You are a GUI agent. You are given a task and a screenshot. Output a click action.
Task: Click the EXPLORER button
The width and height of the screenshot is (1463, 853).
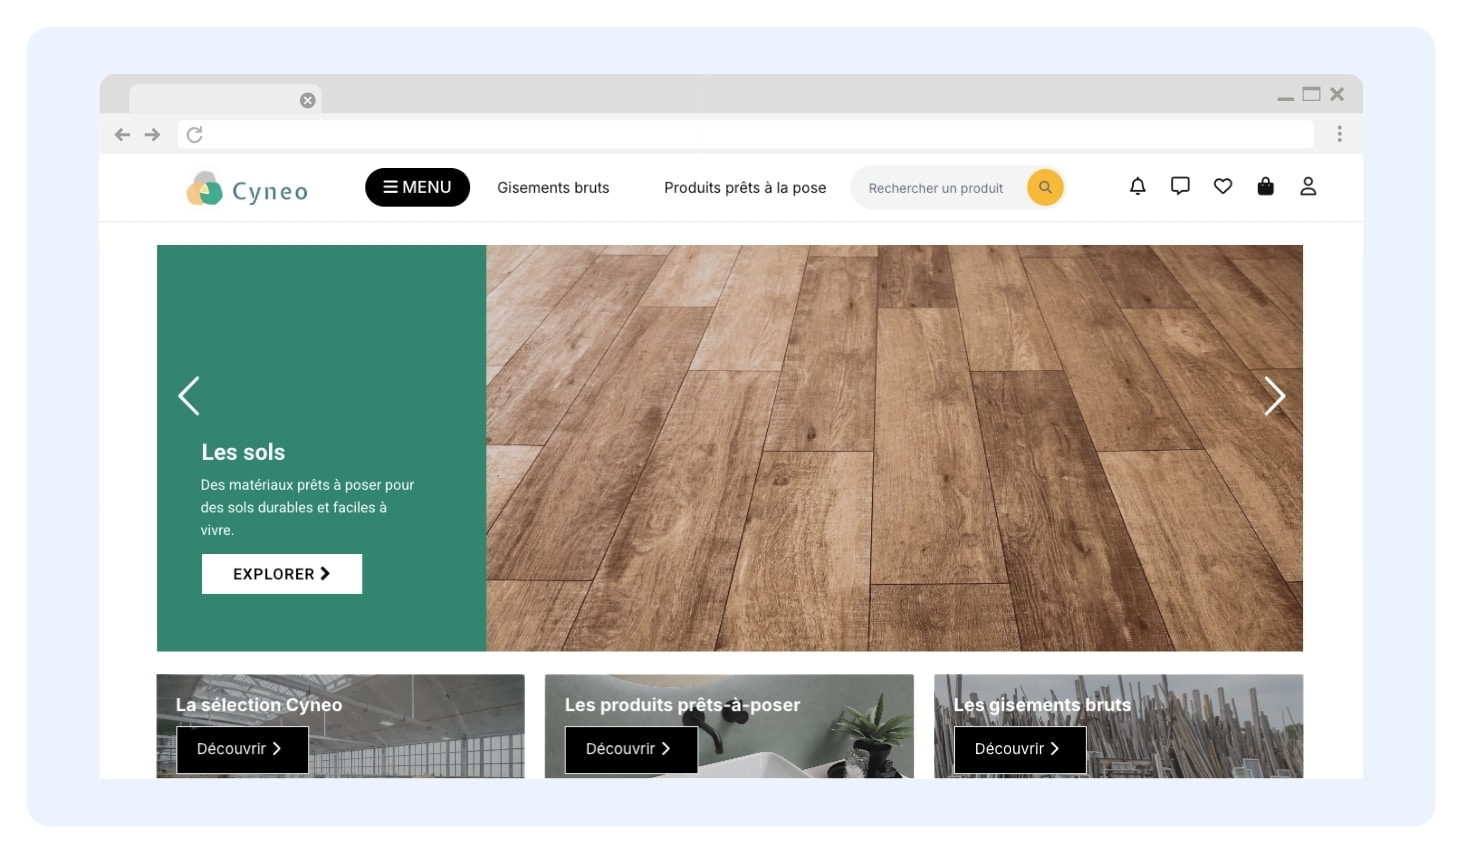pos(282,574)
